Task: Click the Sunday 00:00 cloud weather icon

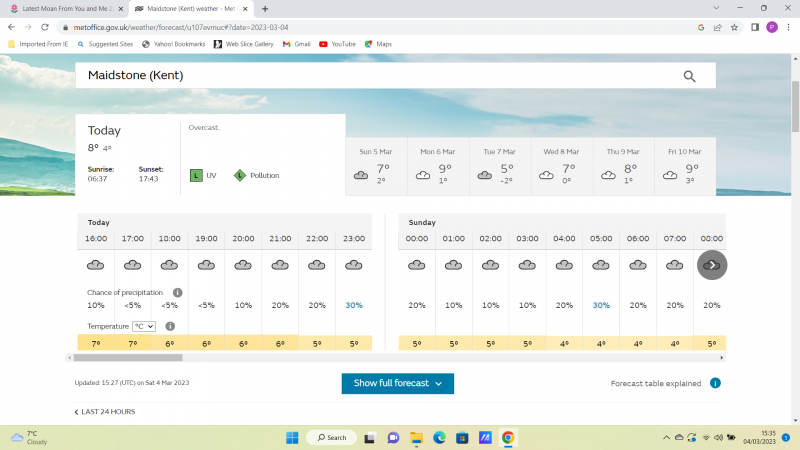Action: point(416,265)
